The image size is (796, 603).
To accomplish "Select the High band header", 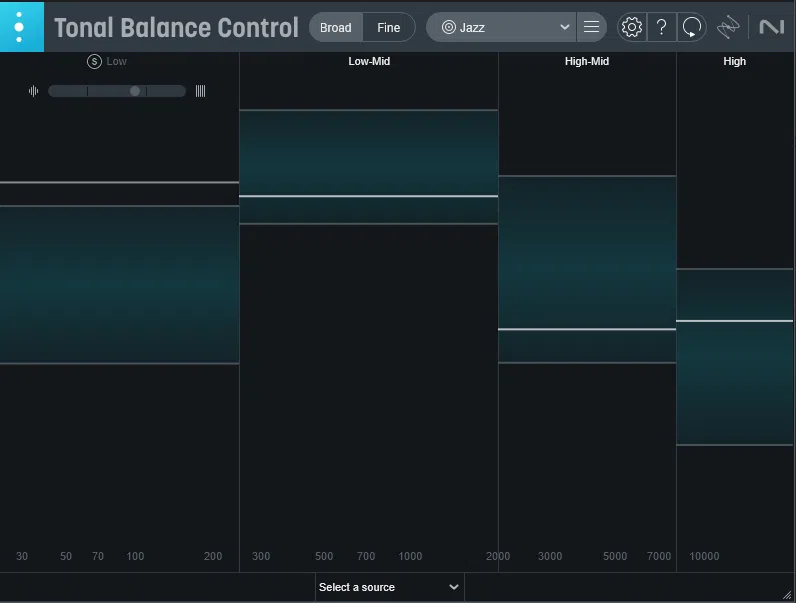I will [x=735, y=61].
